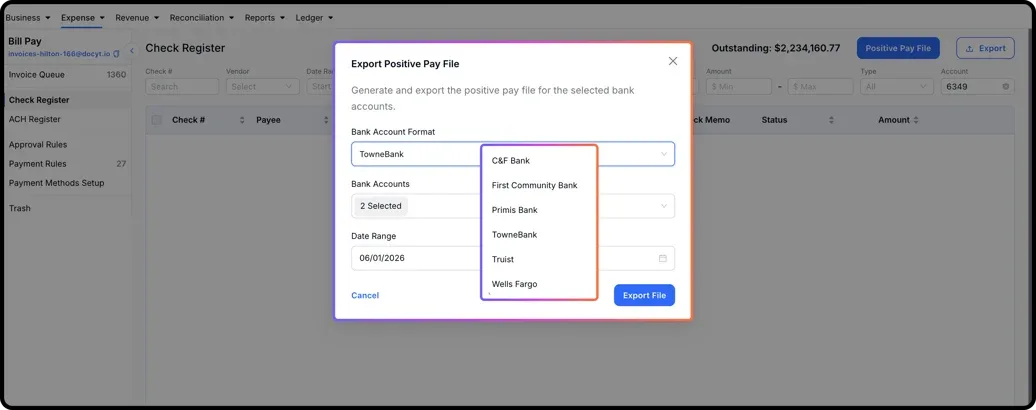Click the Outstanding: $2,234,160.77 text

tap(776, 48)
